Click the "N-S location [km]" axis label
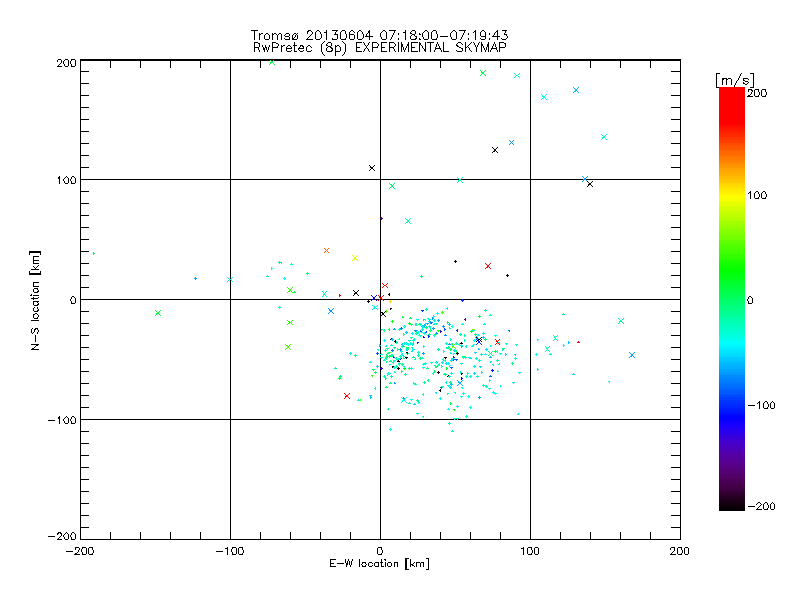This screenshot has height=600, width=800. click(x=35, y=300)
